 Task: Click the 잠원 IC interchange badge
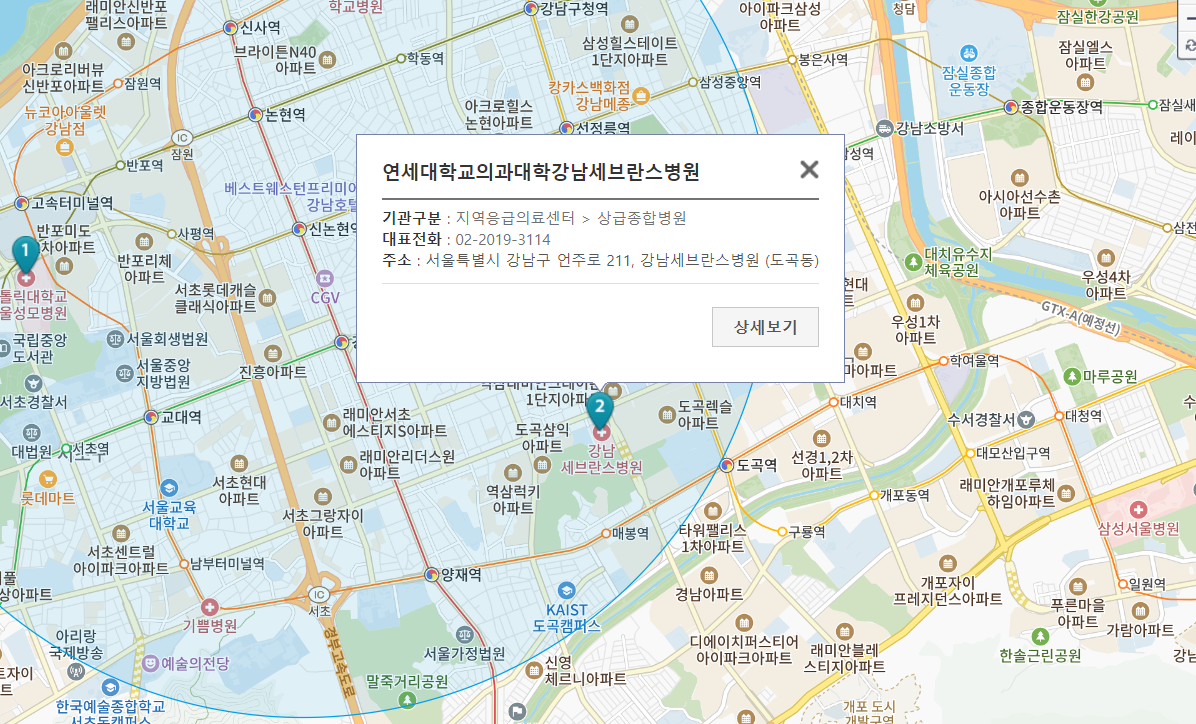click(x=182, y=138)
